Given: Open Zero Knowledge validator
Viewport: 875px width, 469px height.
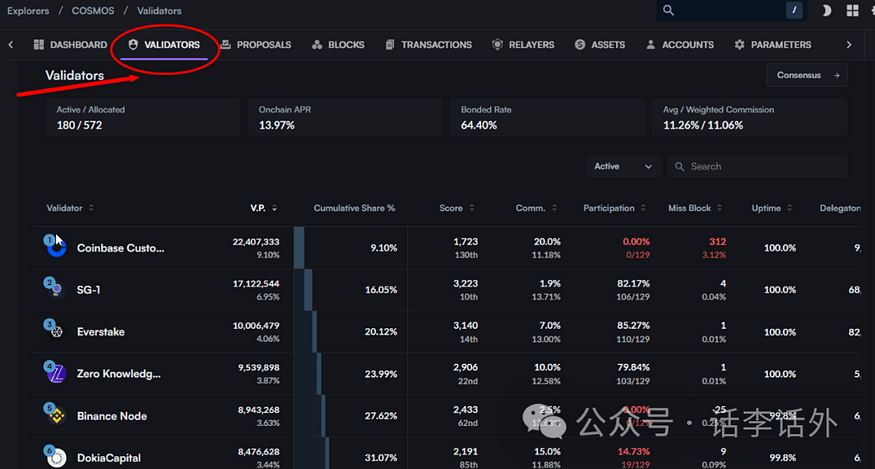Looking at the screenshot, I should click(x=119, y=374).
